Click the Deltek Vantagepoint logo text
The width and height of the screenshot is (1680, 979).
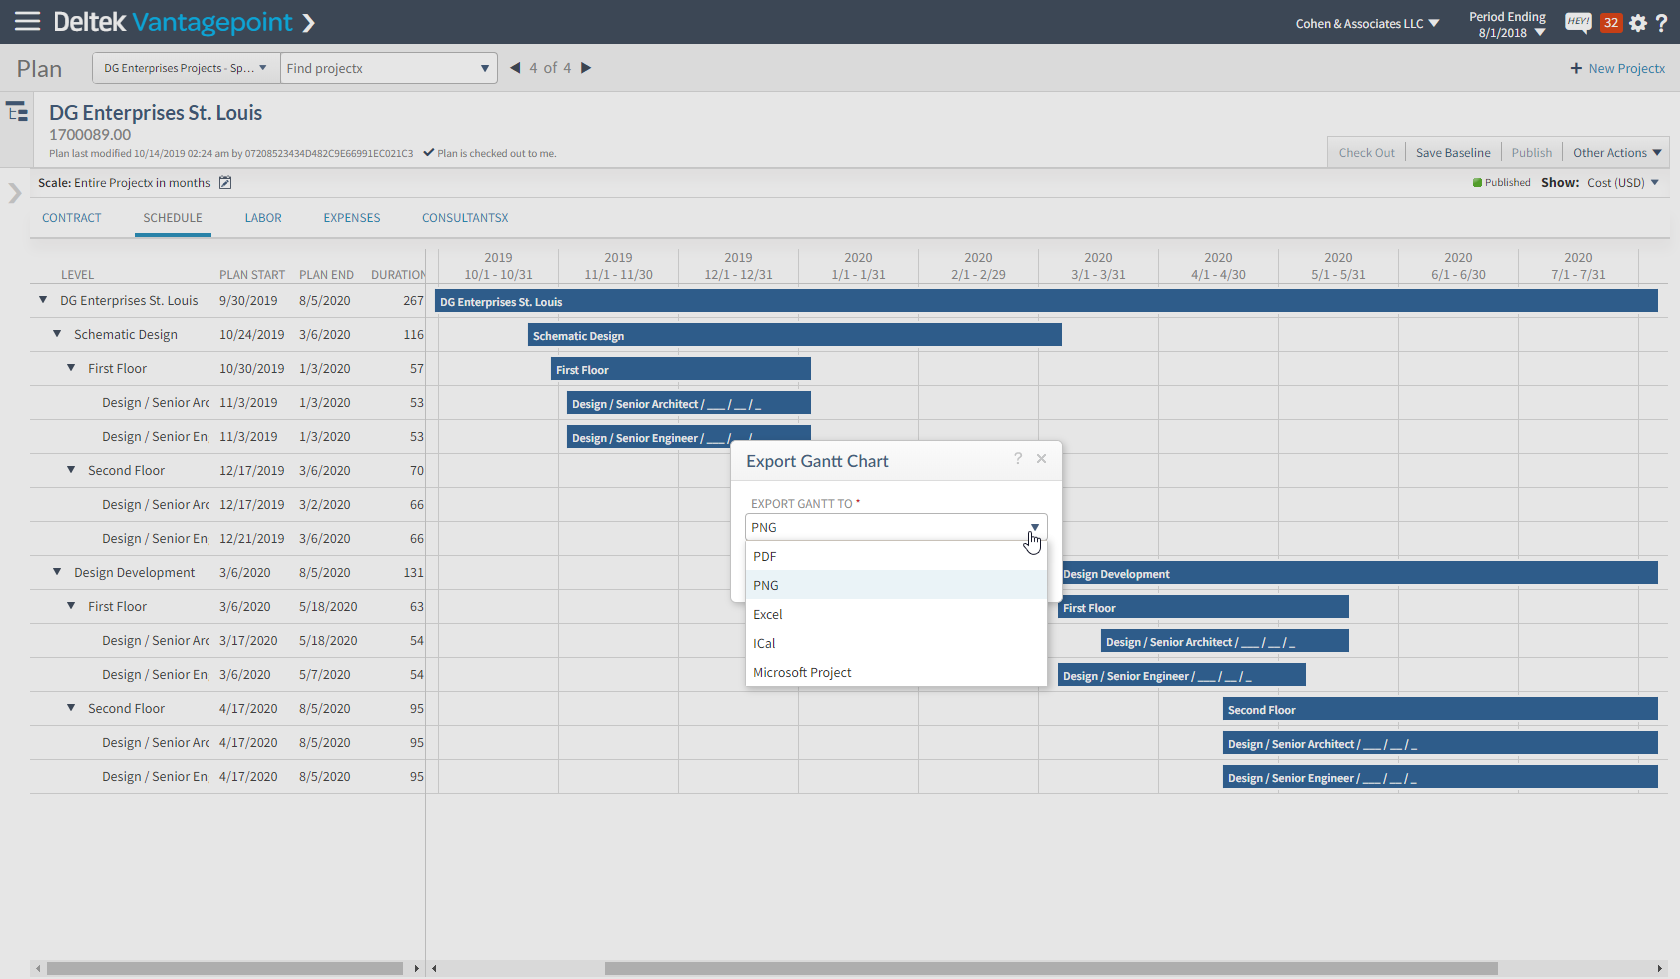pos(172,22)
